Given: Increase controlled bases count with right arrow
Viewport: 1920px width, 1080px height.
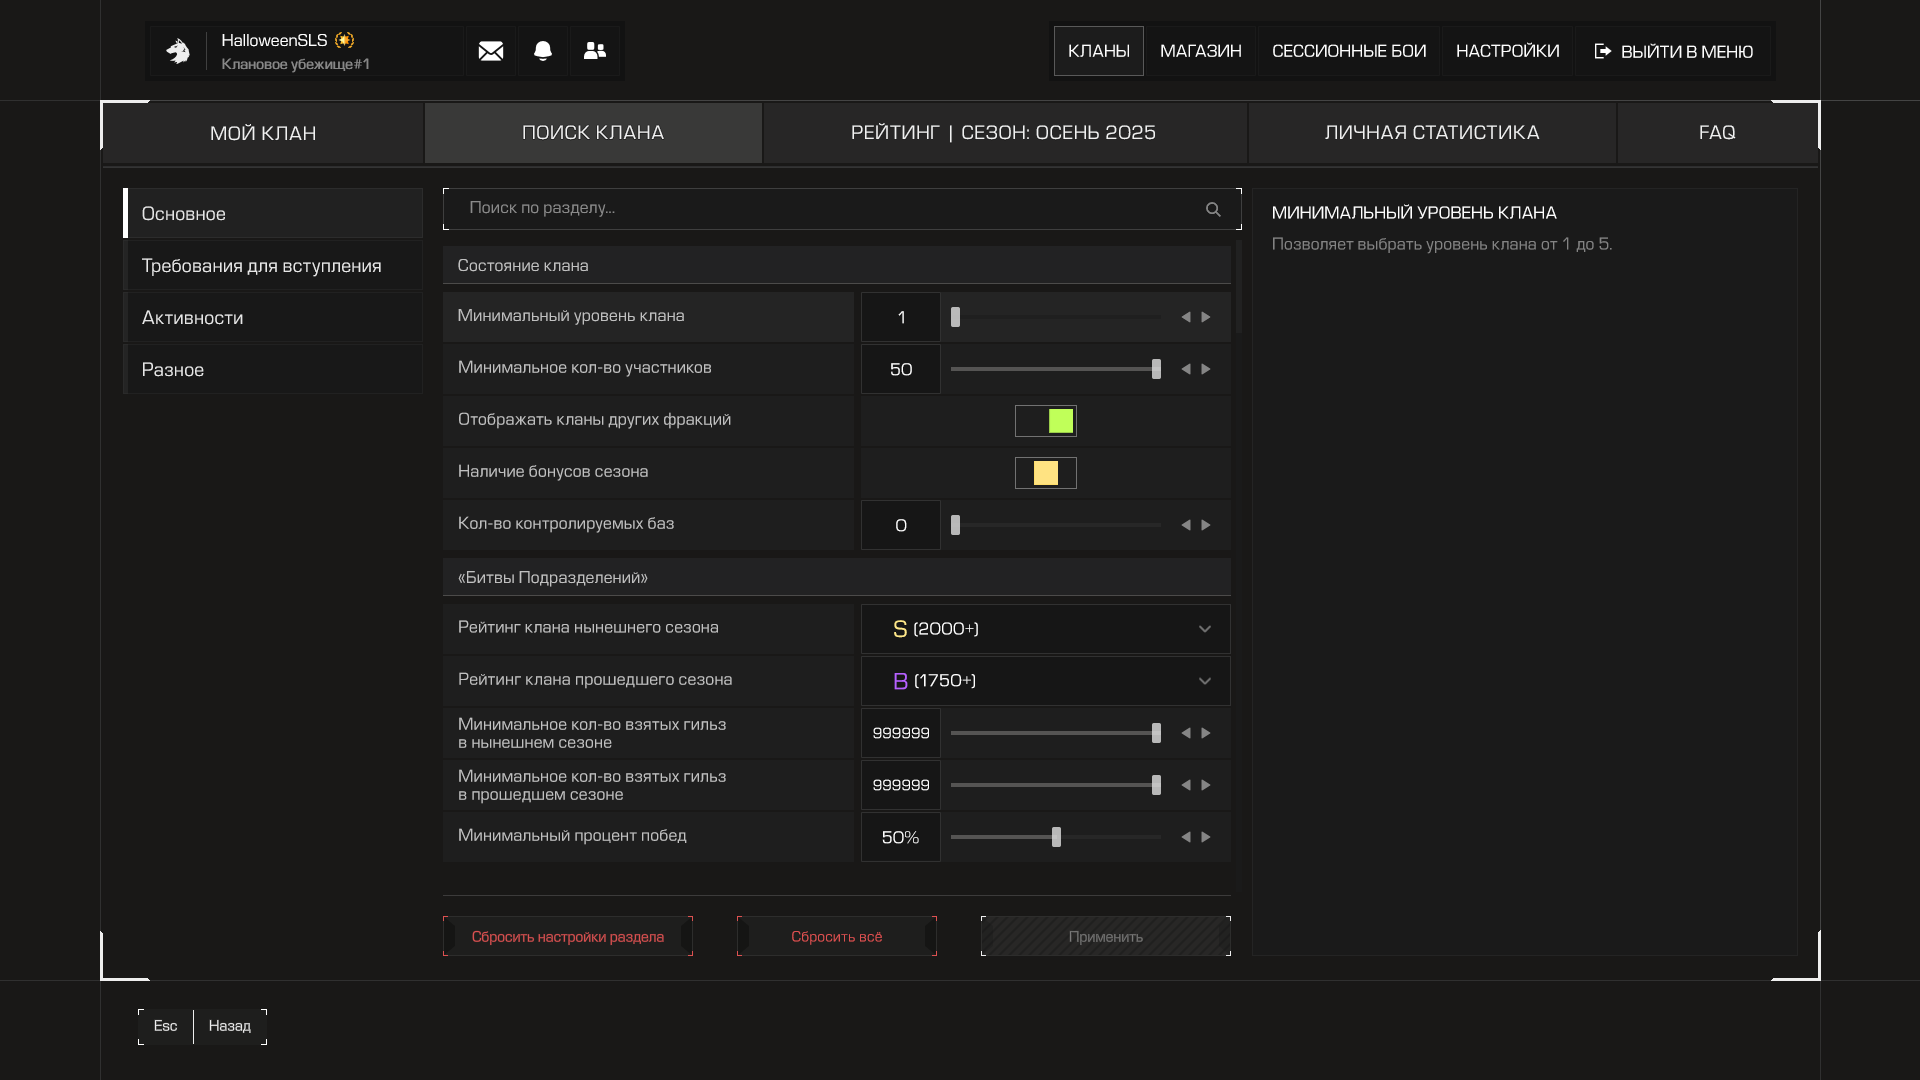Looking at the screenshot, I should pyautogui.click(x=1206, y=525).
